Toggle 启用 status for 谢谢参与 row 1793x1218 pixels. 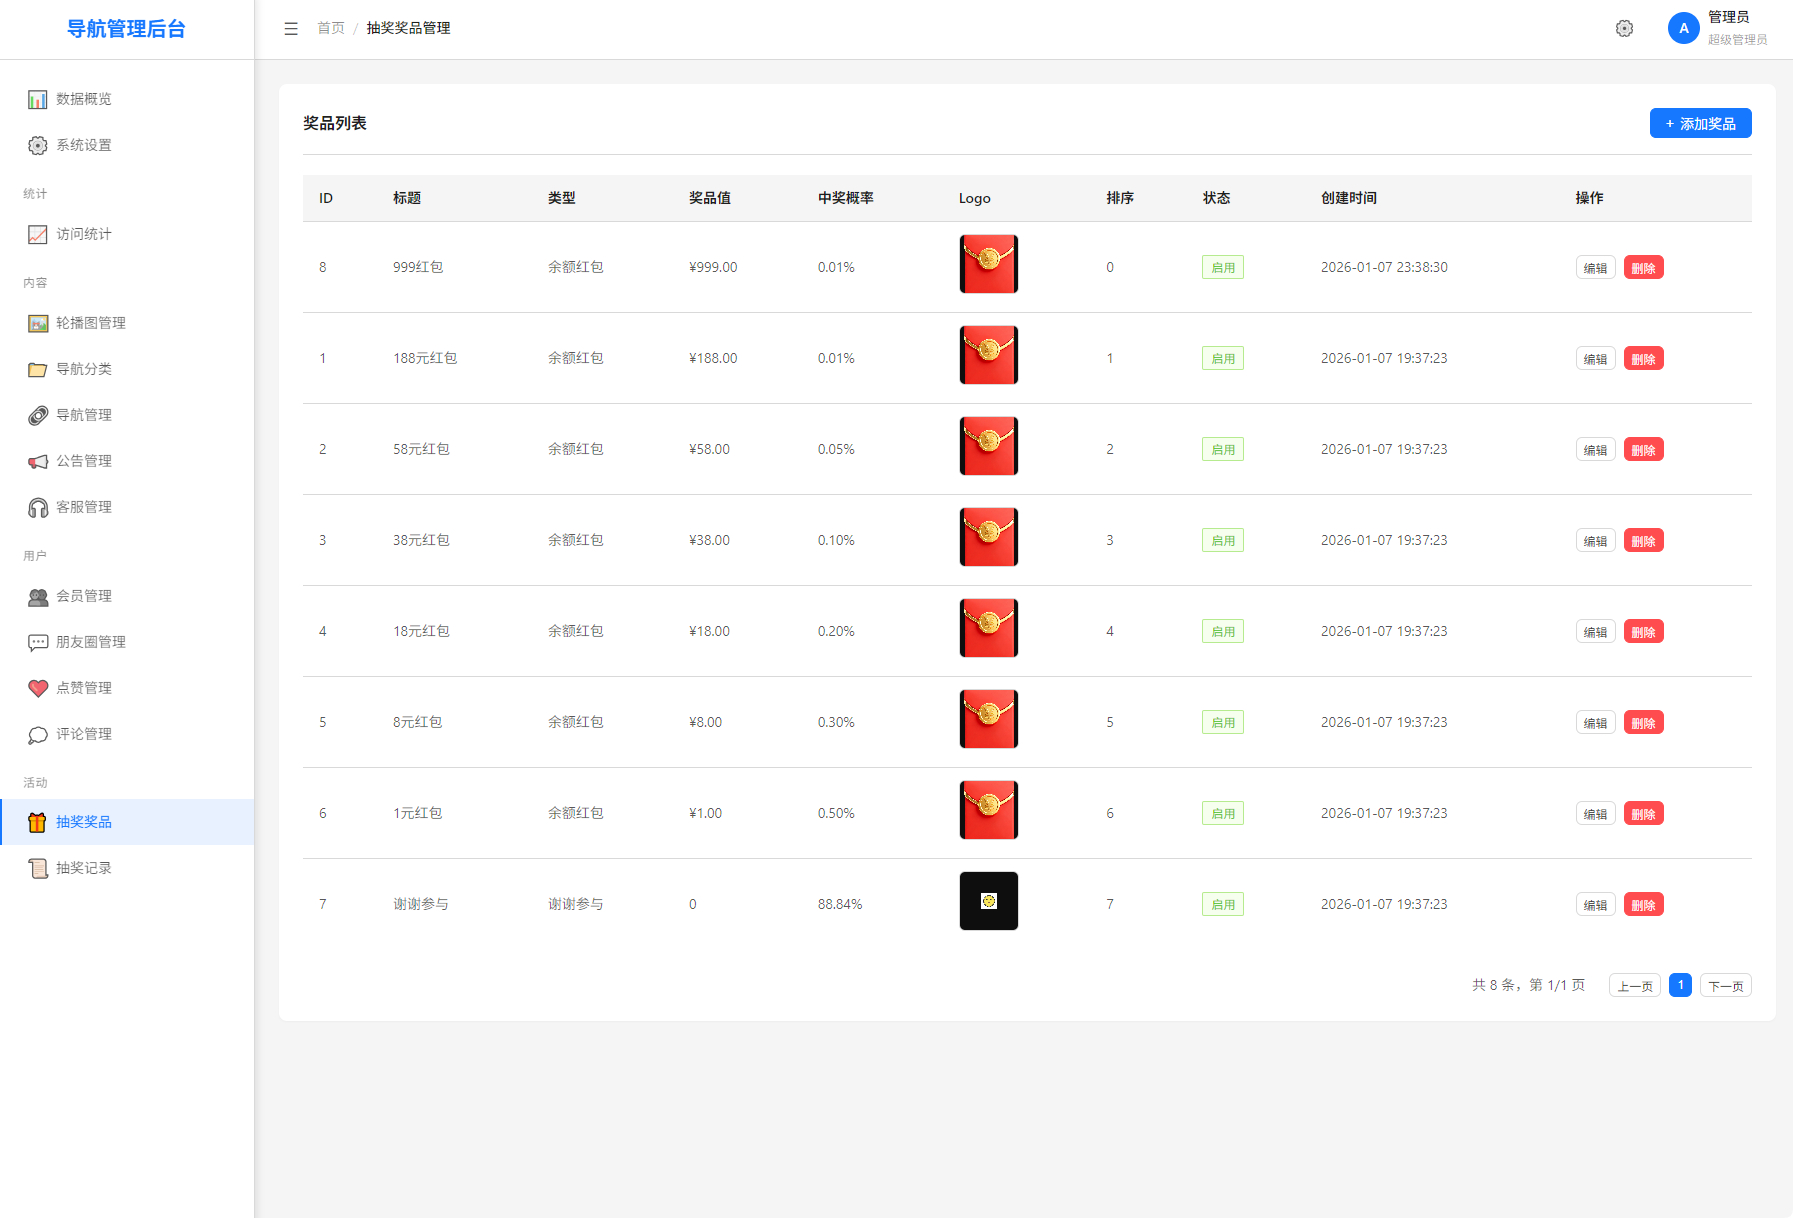tap(1222, 903)
